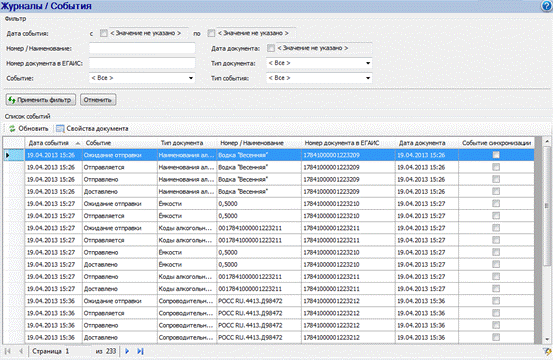
Task: Toggle sync checkbox in first Отправляется Водка row
Action: click(496, 167)
